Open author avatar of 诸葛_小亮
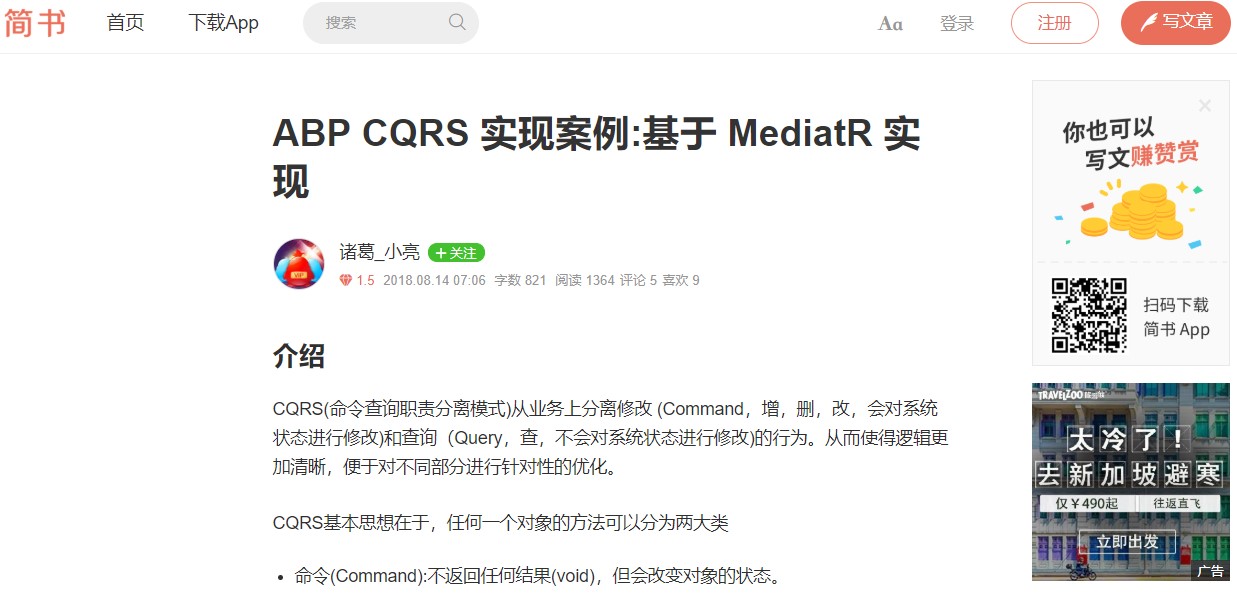Viewport: 1237px width, 593px height. pyautogui.click(x=299, y=264)
